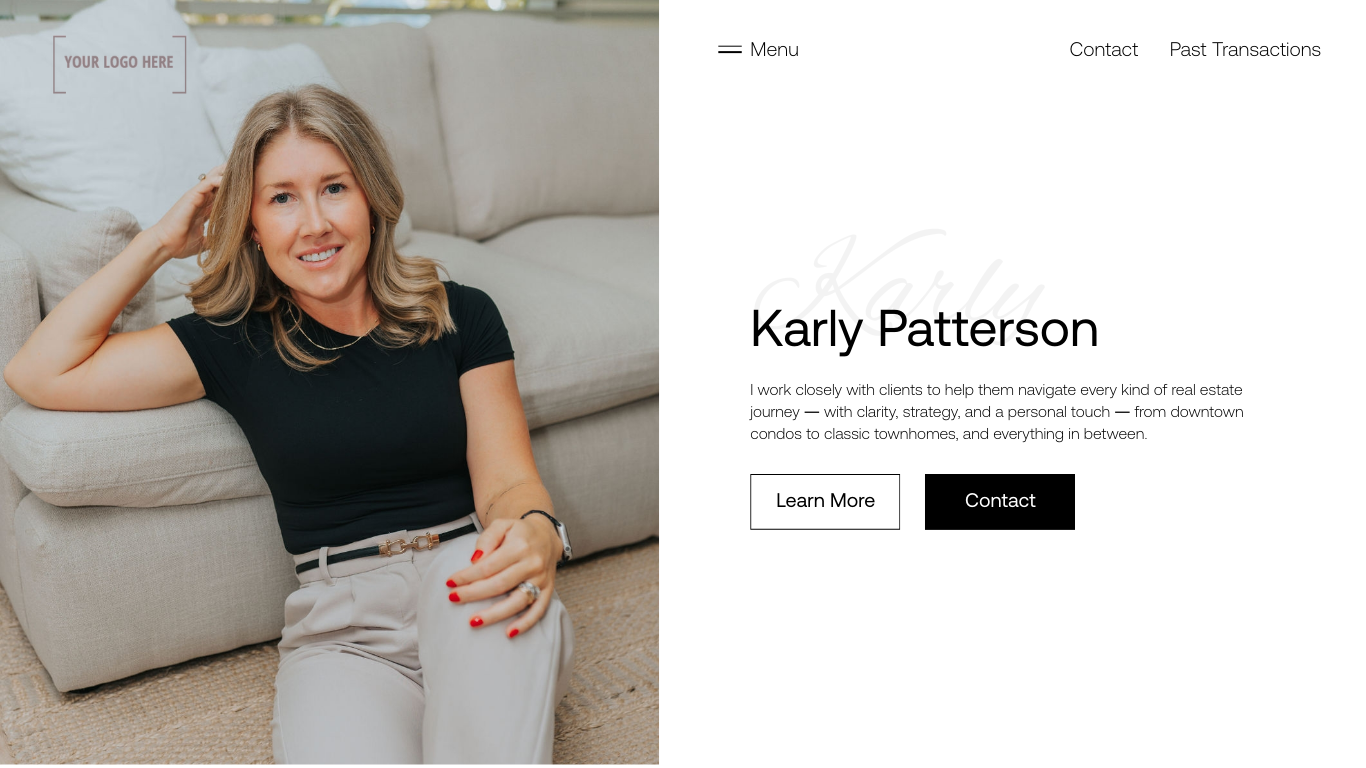
Task: Click the 'Your Logo Here' logo
Action: pyautogui.click(x=120, y=64)
